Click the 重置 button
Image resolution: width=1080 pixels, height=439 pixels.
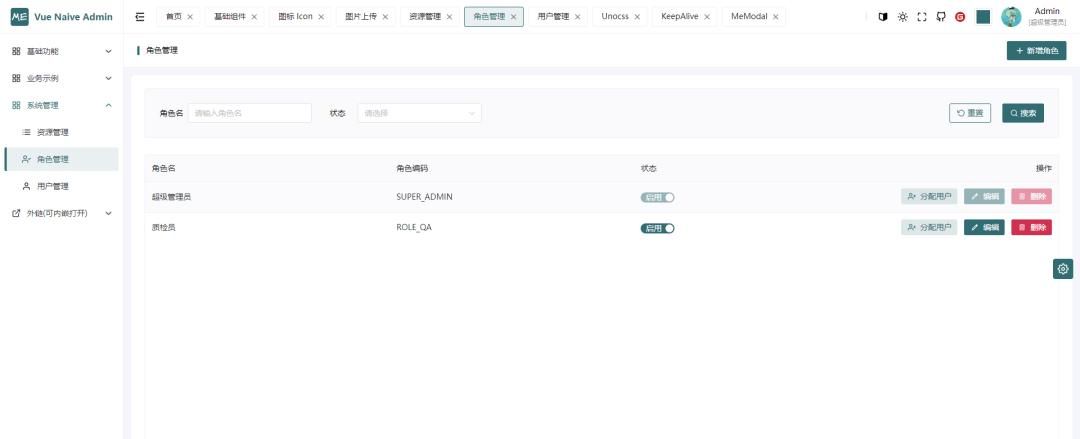tap(970, 113)
